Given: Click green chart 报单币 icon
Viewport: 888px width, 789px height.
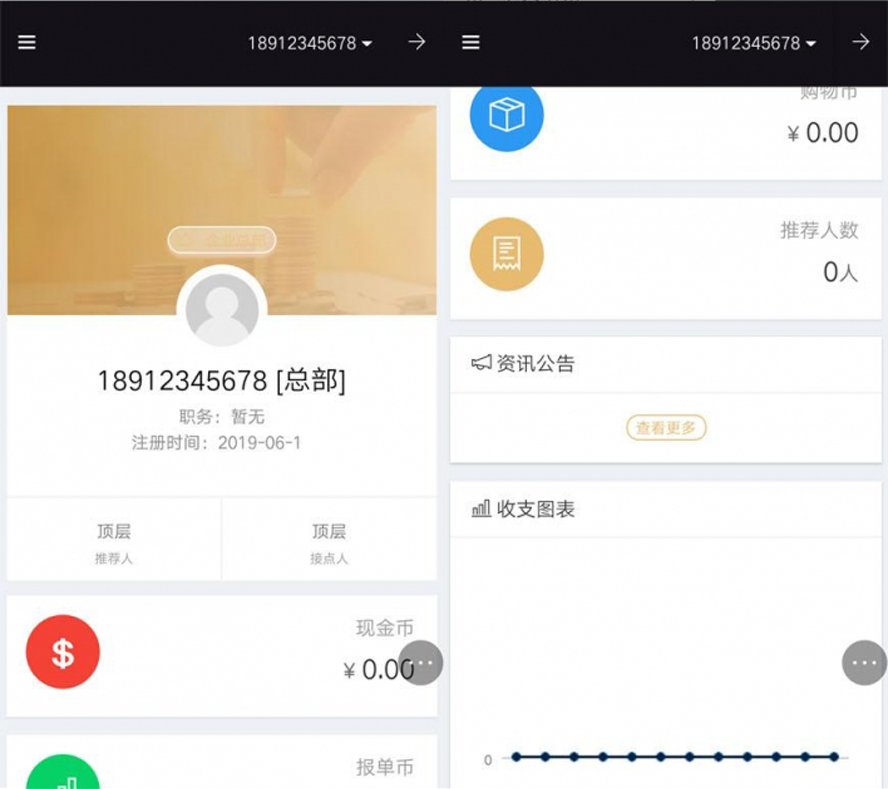Looking at the screenshot, I should 63,771.
